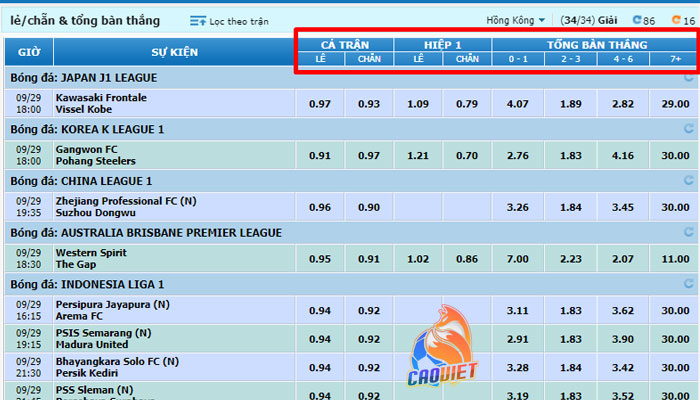Select Kawasaki Frontale full-match even odds 0.93
Image resolution: width=700 pixels, height=400 pixels.
tap(369, 104)
